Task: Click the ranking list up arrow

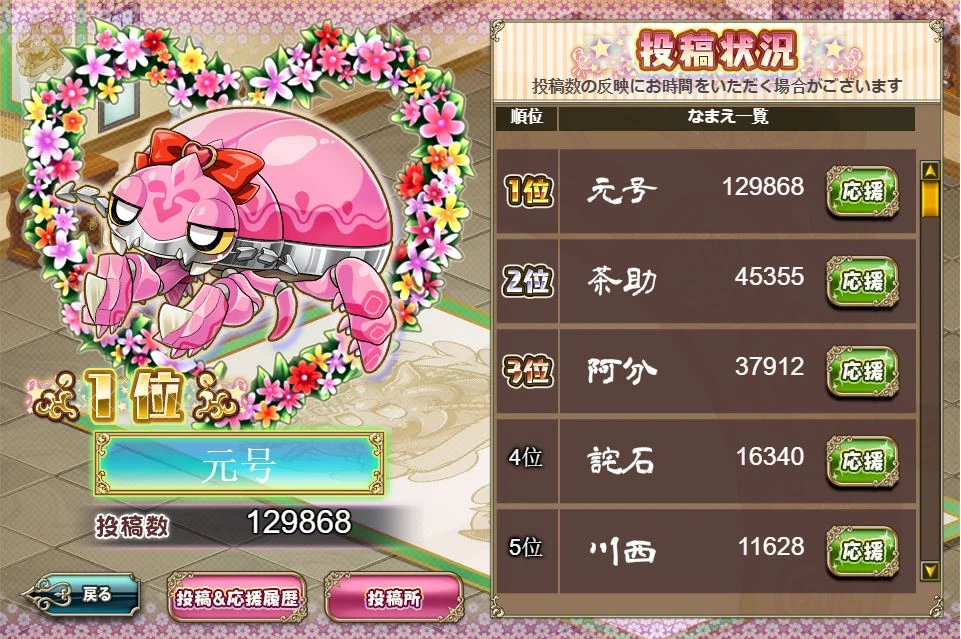Action: pyautogui.click(x=930, y=171)
